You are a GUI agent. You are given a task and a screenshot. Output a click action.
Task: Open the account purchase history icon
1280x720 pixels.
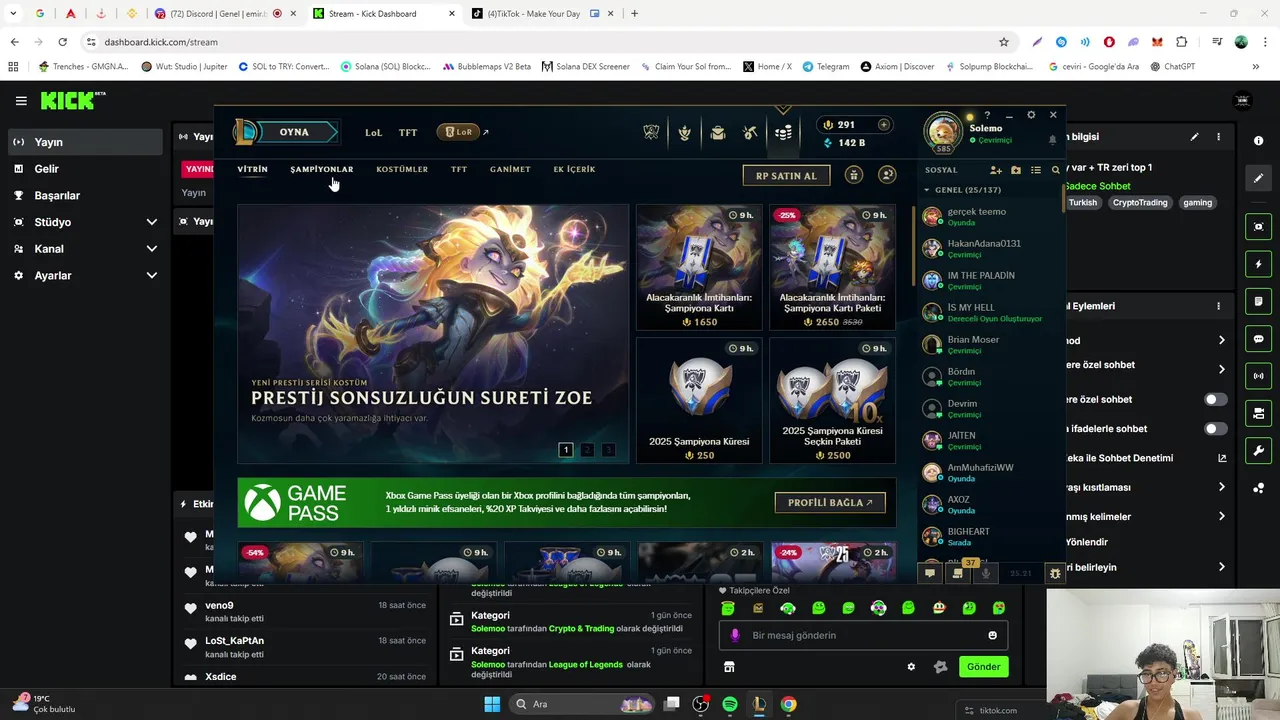point(887,175)
